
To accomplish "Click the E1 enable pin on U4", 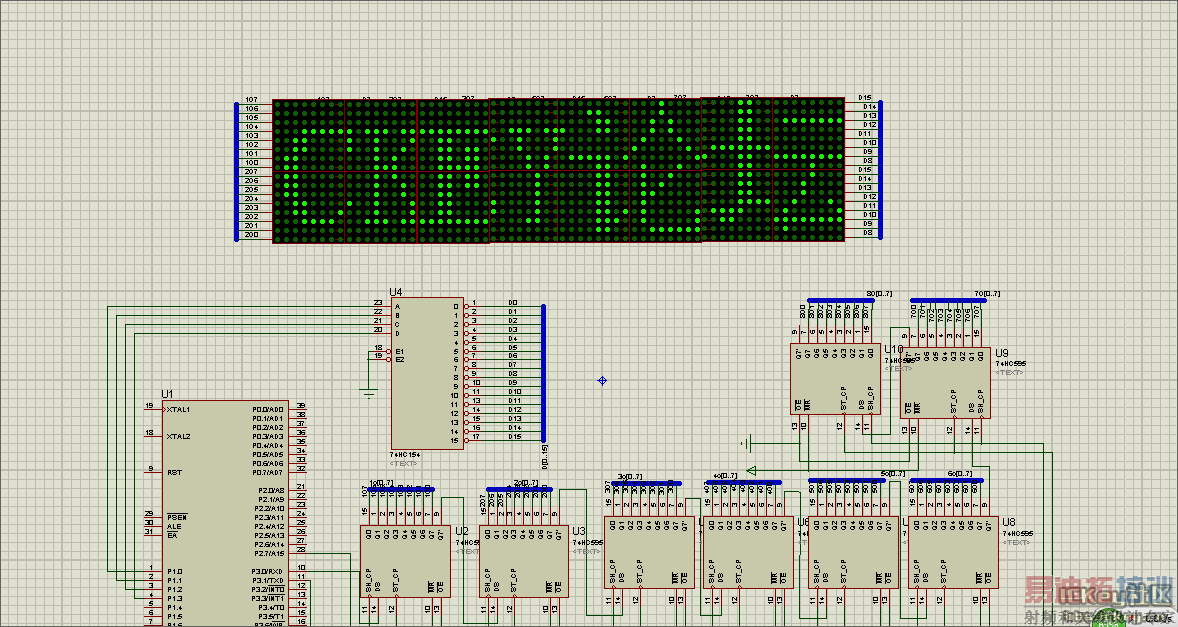I will coord(400,351).
